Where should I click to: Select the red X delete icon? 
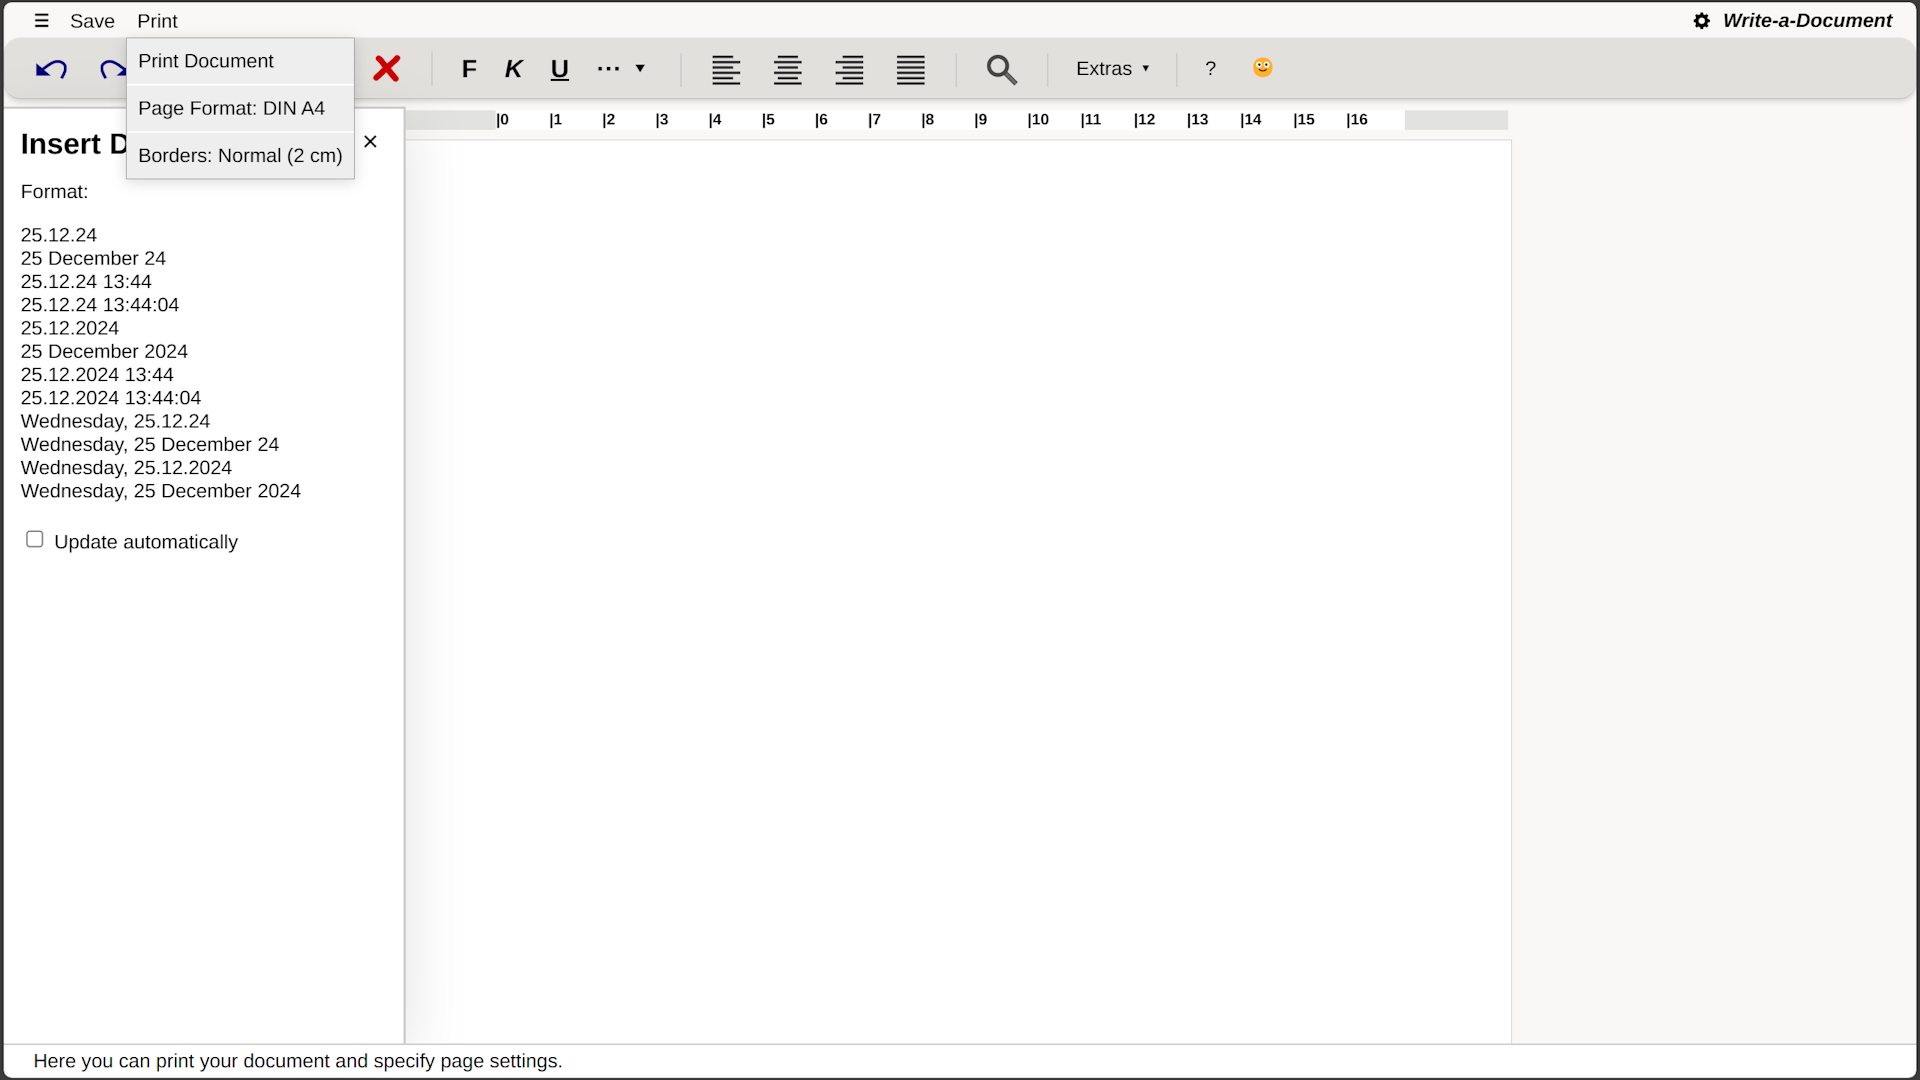click(387, 68)
